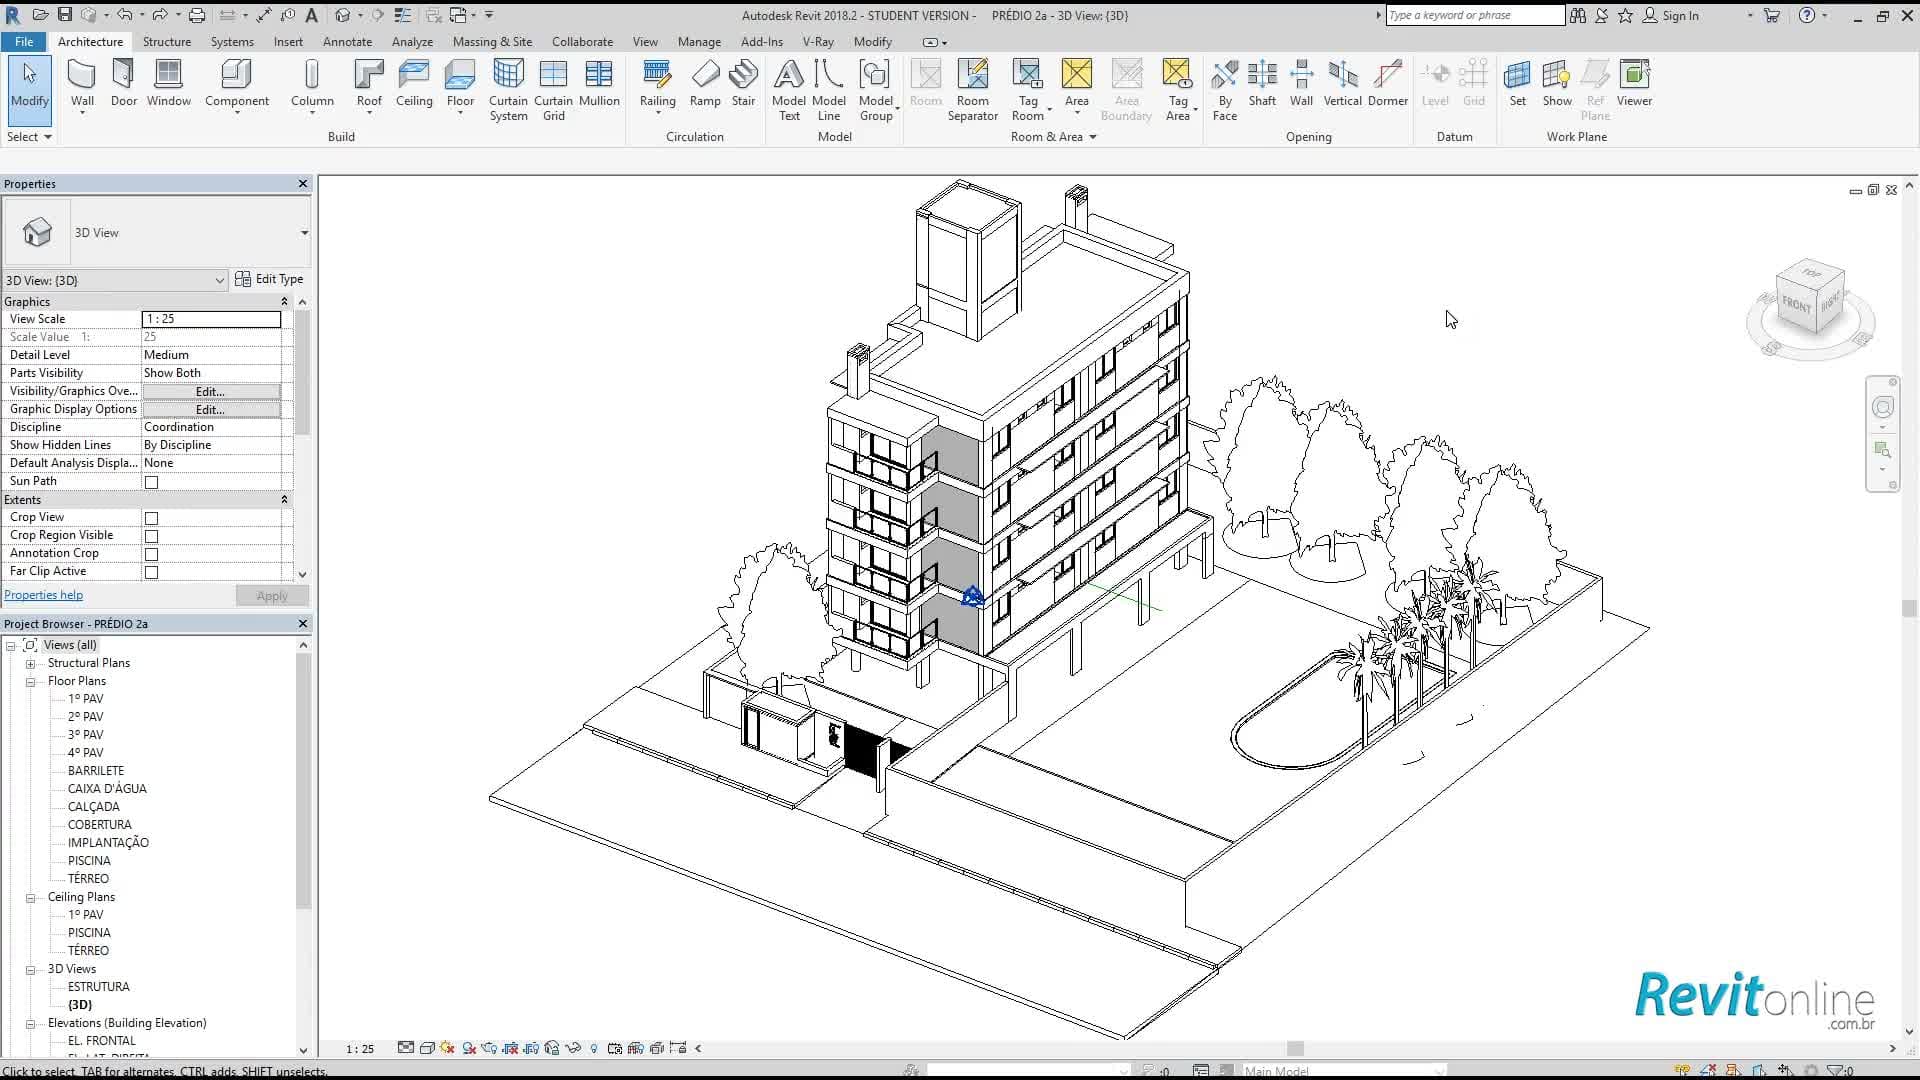The width and height of the screenshot is (1920, 1080).
Task: Collapse the Extents properties section
Action: pyautogui.click(x=284, y=499)
